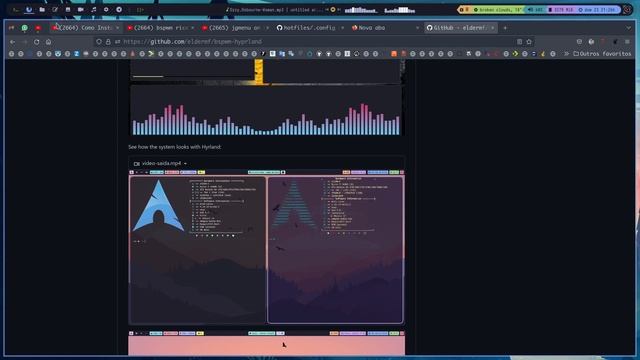Toggle play/pause in the panel media widget
This screenshot has height=360, width=640.
pos(333,9)
